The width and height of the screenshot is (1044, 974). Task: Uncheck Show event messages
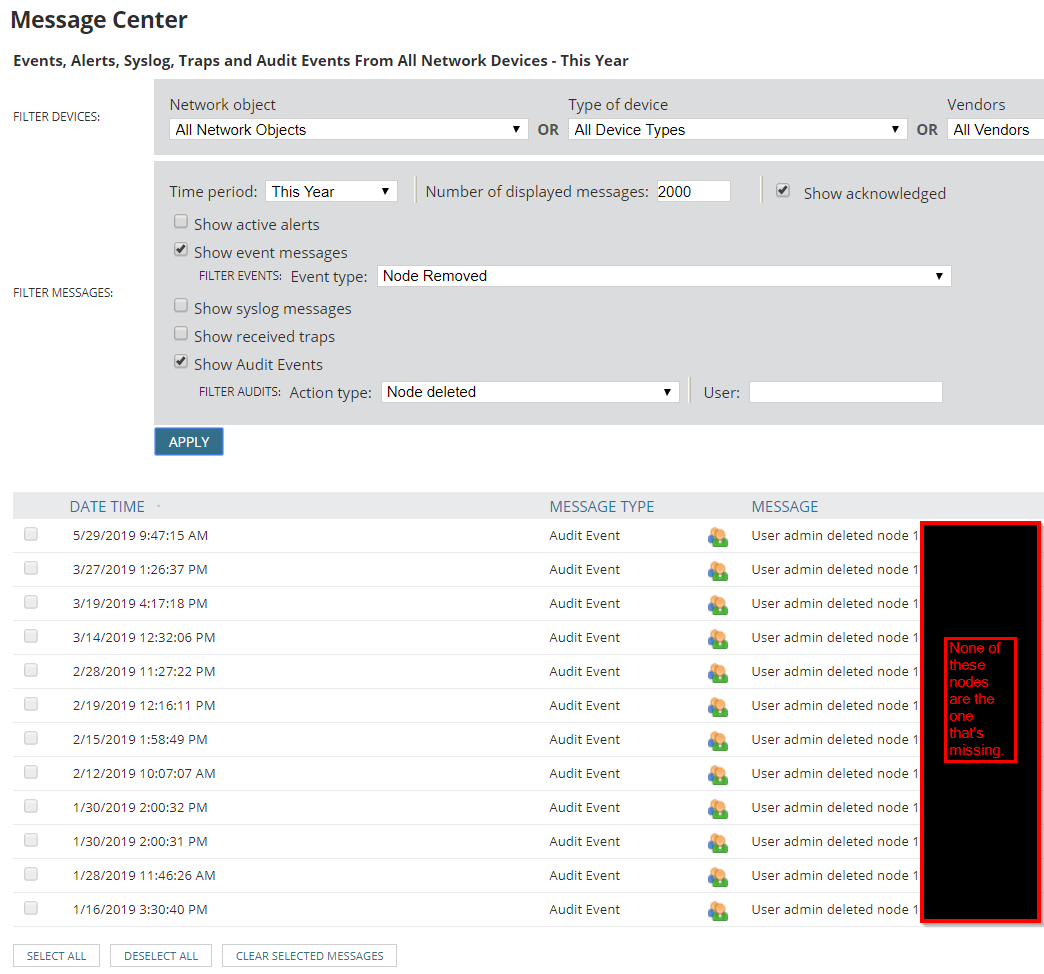pyautogui.click(x=180, y=249)
